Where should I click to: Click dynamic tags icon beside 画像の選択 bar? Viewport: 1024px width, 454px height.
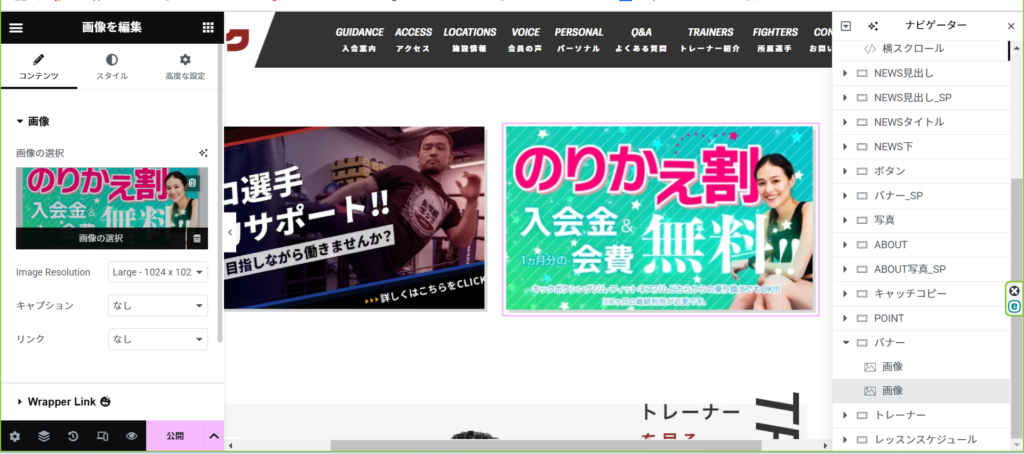pyautogui.click(x=197, y=238)
